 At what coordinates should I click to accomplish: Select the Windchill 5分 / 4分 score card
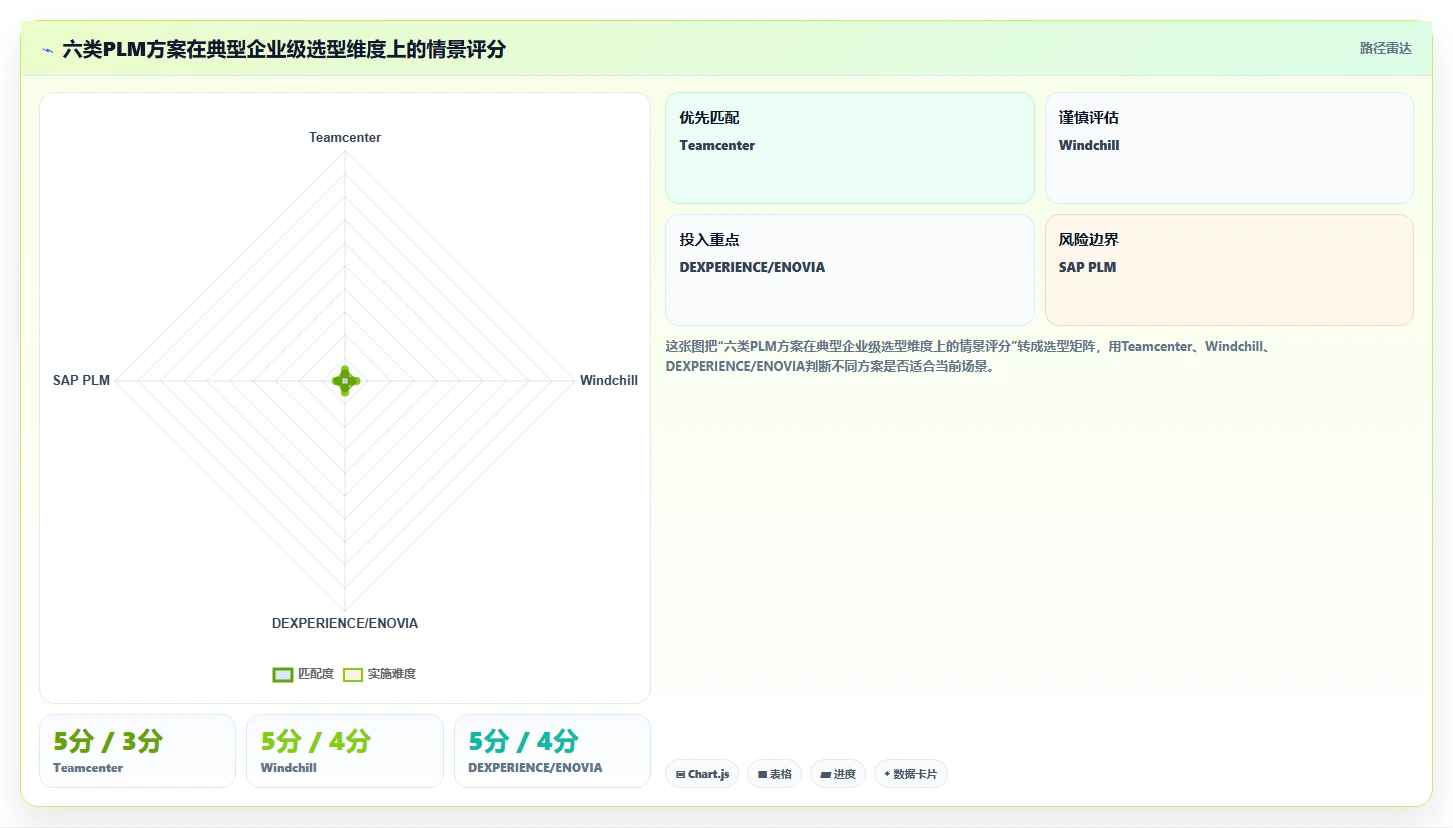345,751
